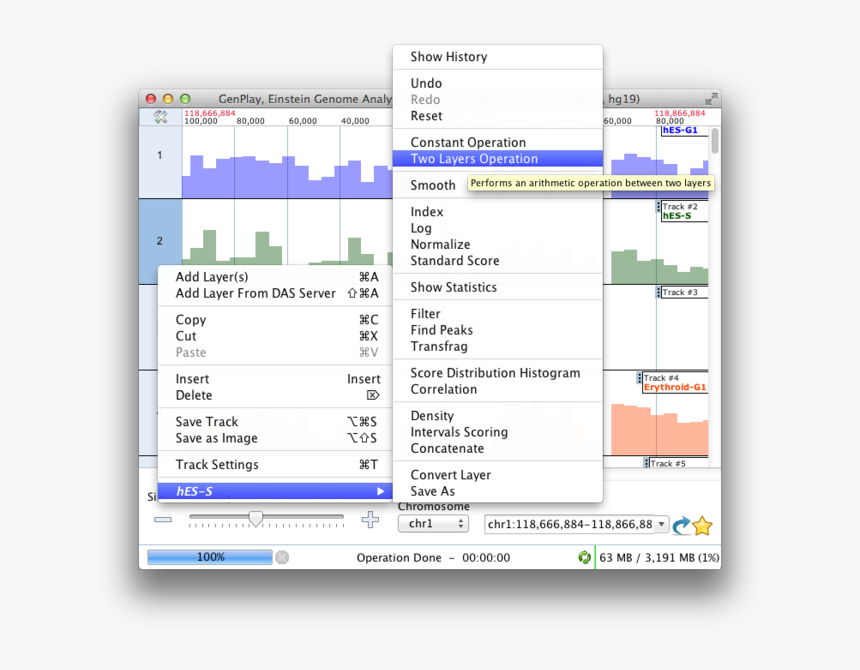Expand the genomic position combo box arrow
This screenshot has height=670, width=860.
(662, 524)
